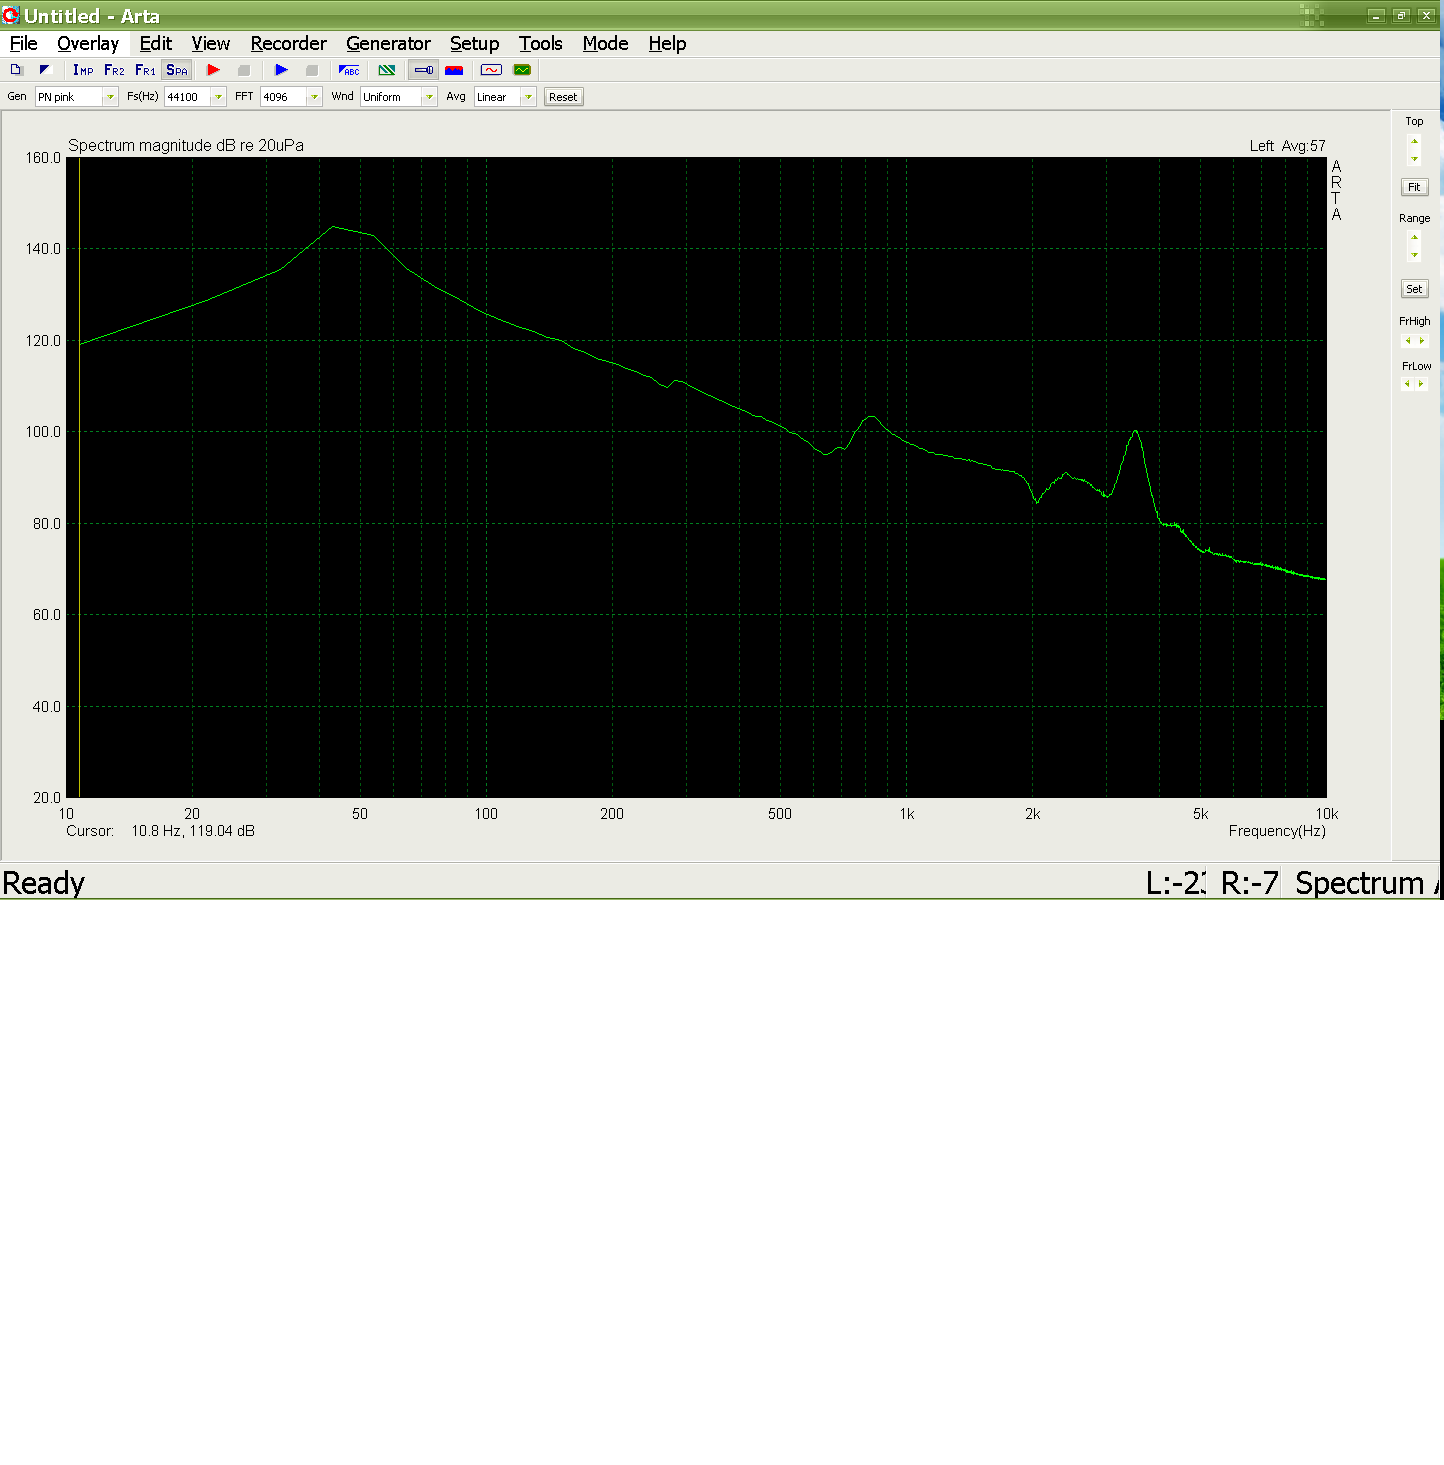The width and height of the screenshot is (1444, 1465).
Task: Click the FrLow right arrow
Action: coord(1421,383)
